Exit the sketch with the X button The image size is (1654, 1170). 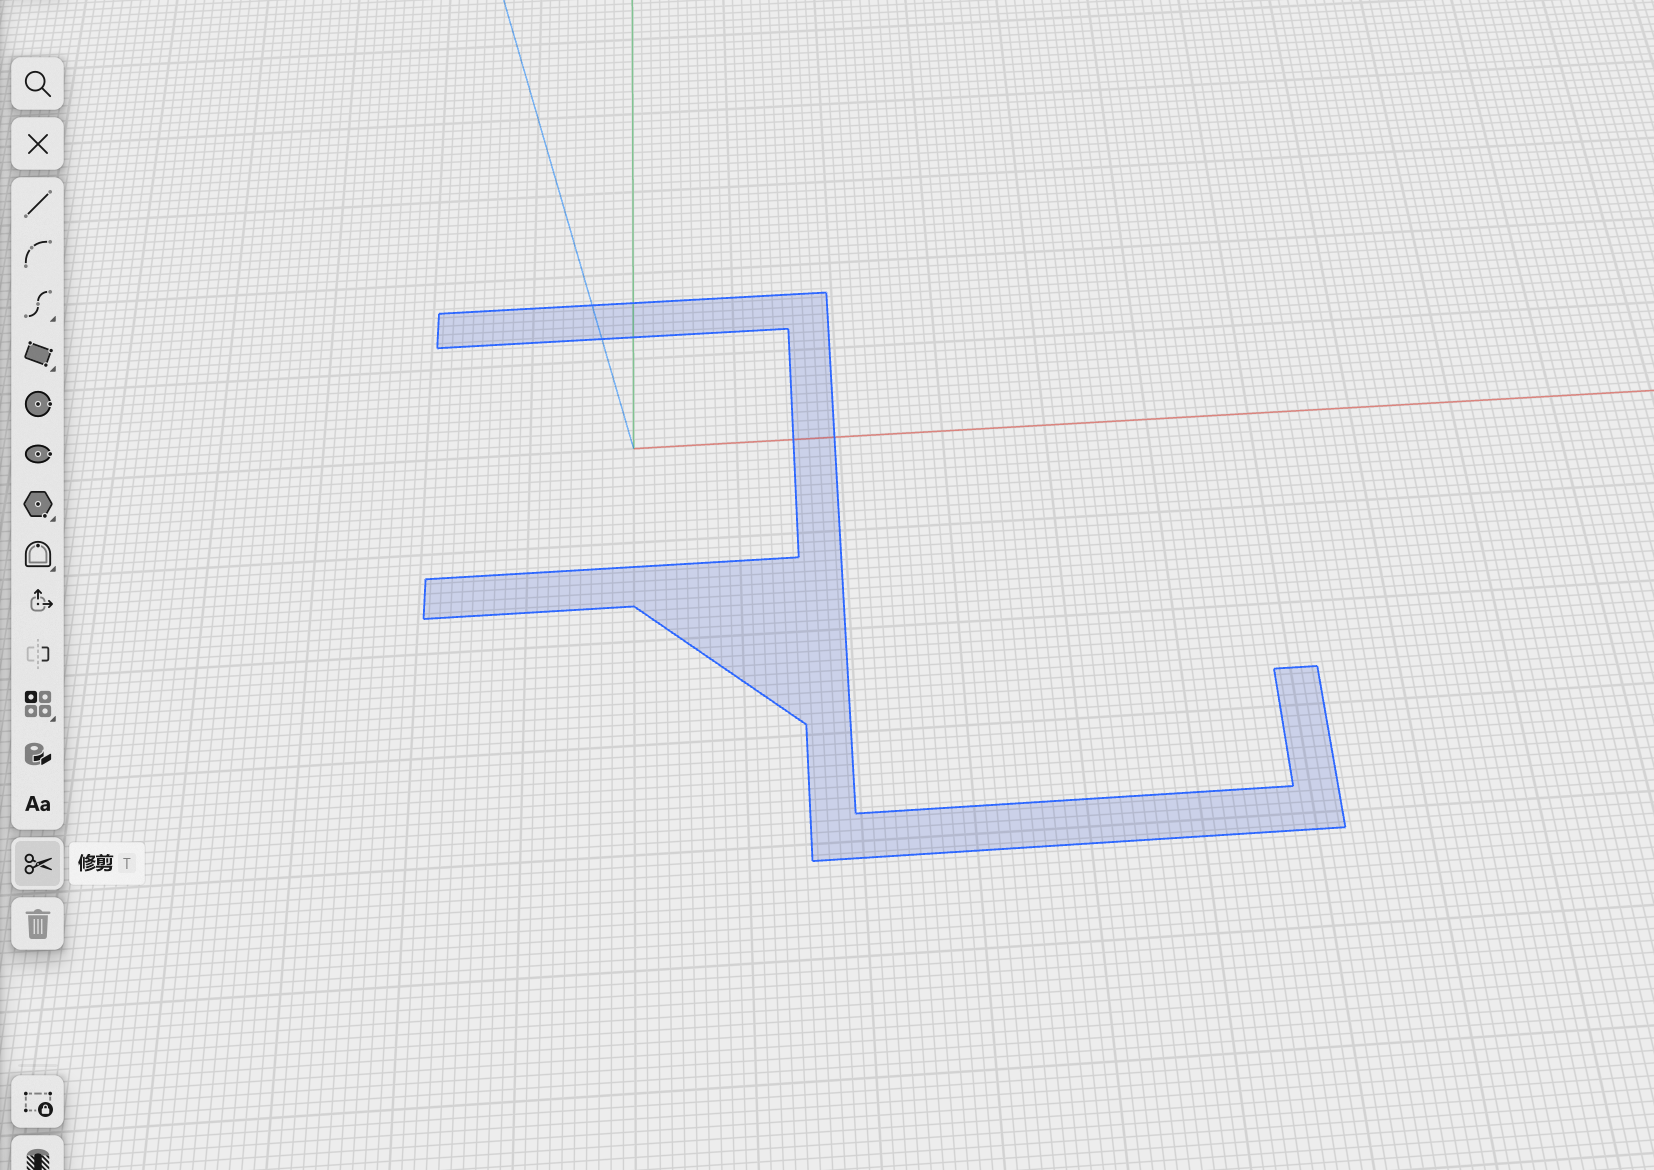38,144
